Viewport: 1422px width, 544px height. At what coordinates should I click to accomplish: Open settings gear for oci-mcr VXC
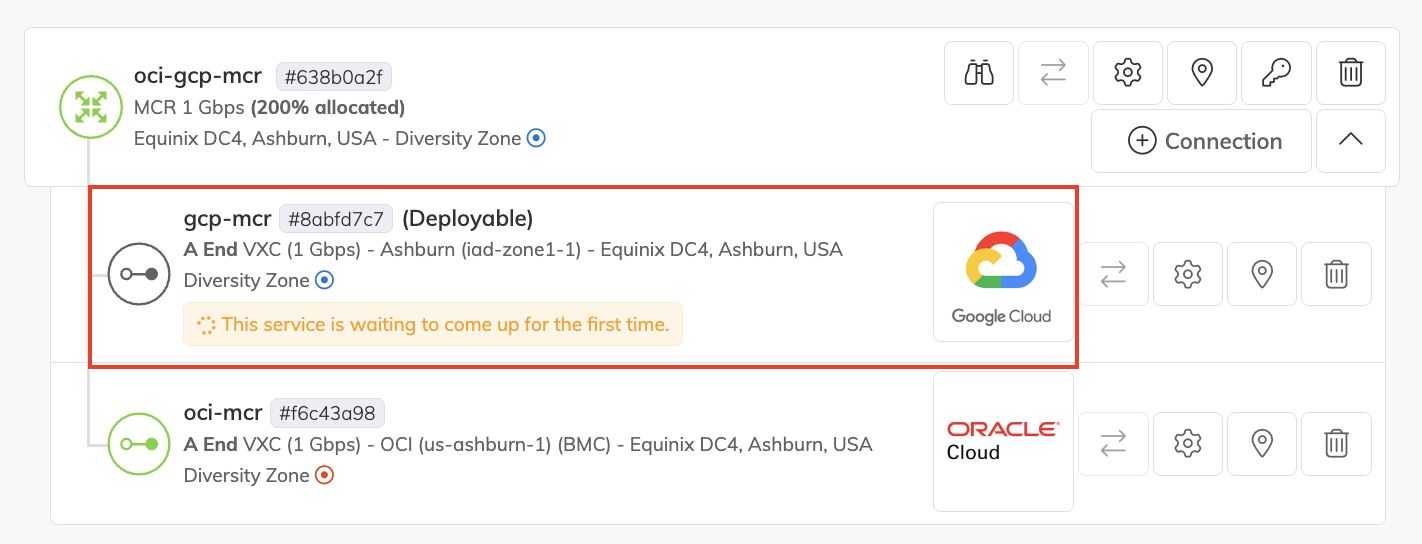(x=1187, y=443)
